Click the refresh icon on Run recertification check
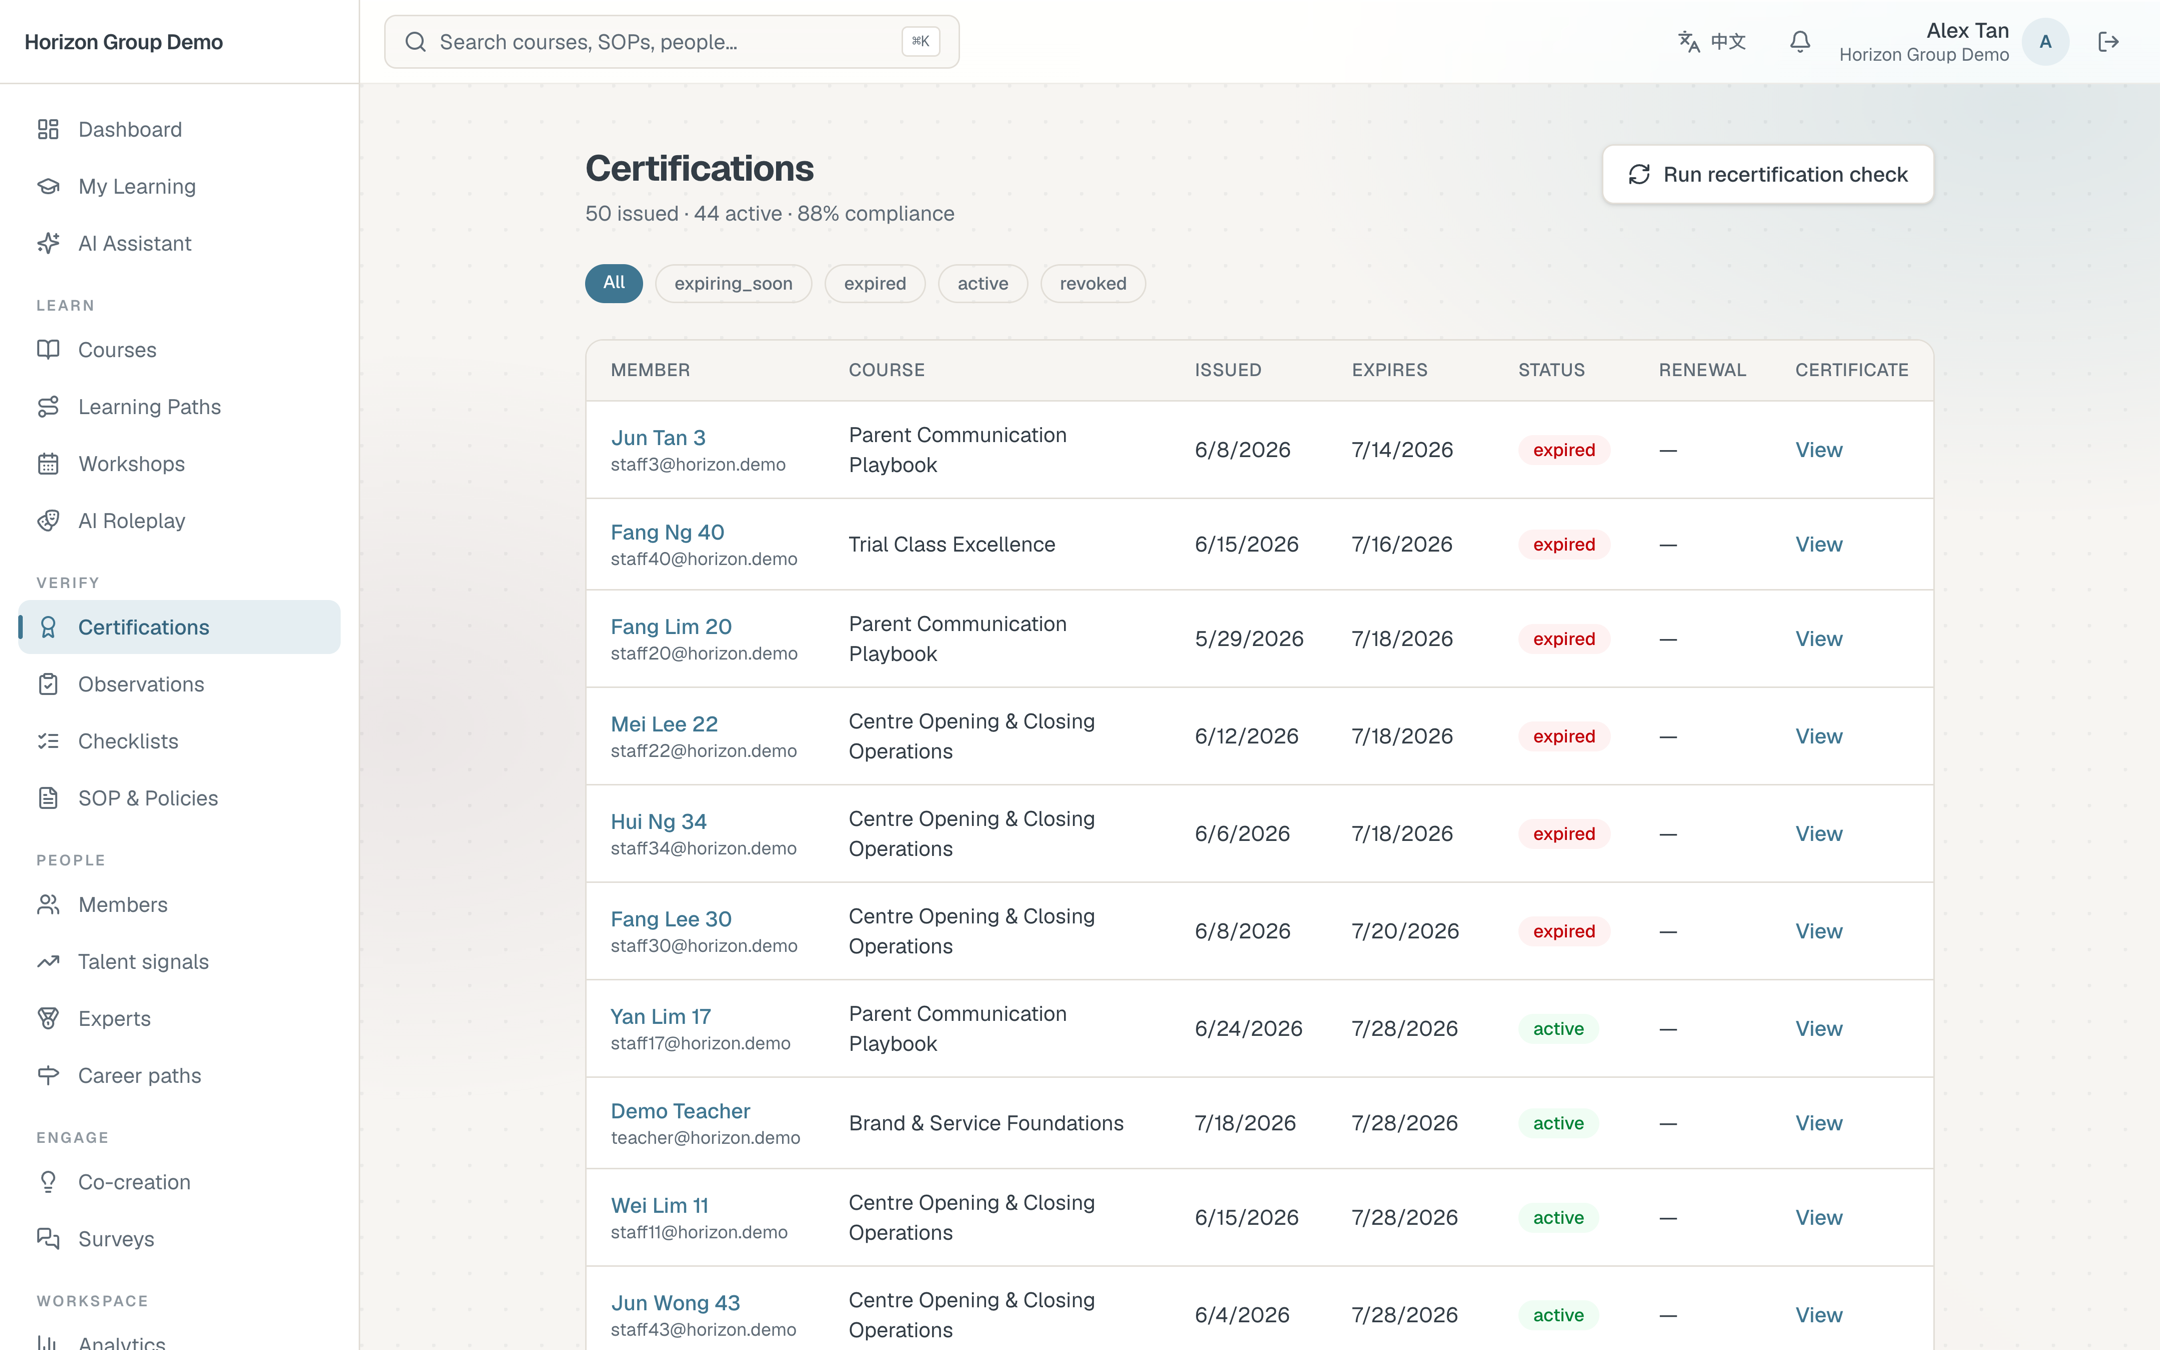Image resolution: width=2160 pixels, height=1350 pixels. click(x=1639, y=175)
